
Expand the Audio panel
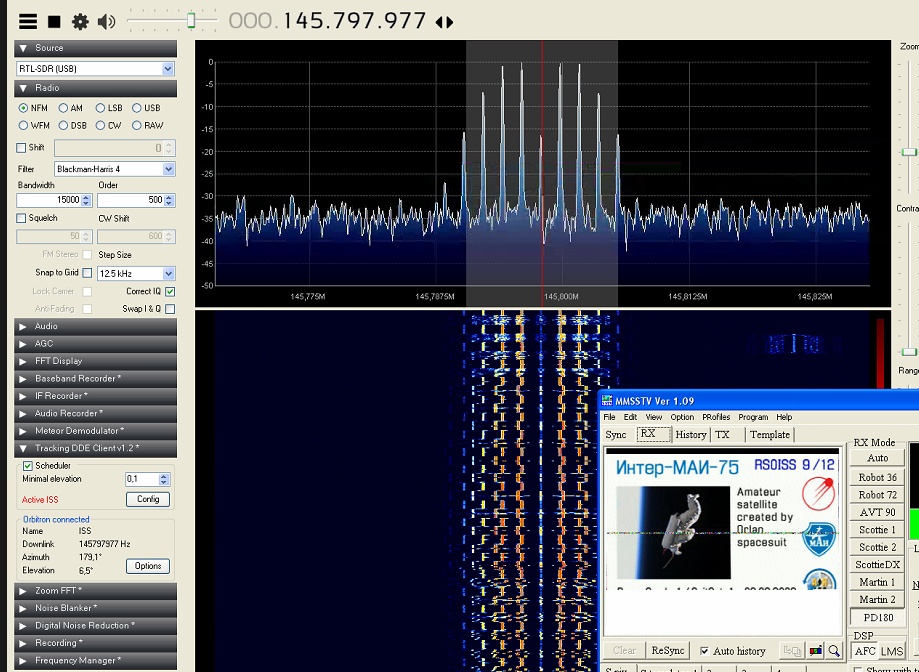pyautogui.click(x=96, y=326)
